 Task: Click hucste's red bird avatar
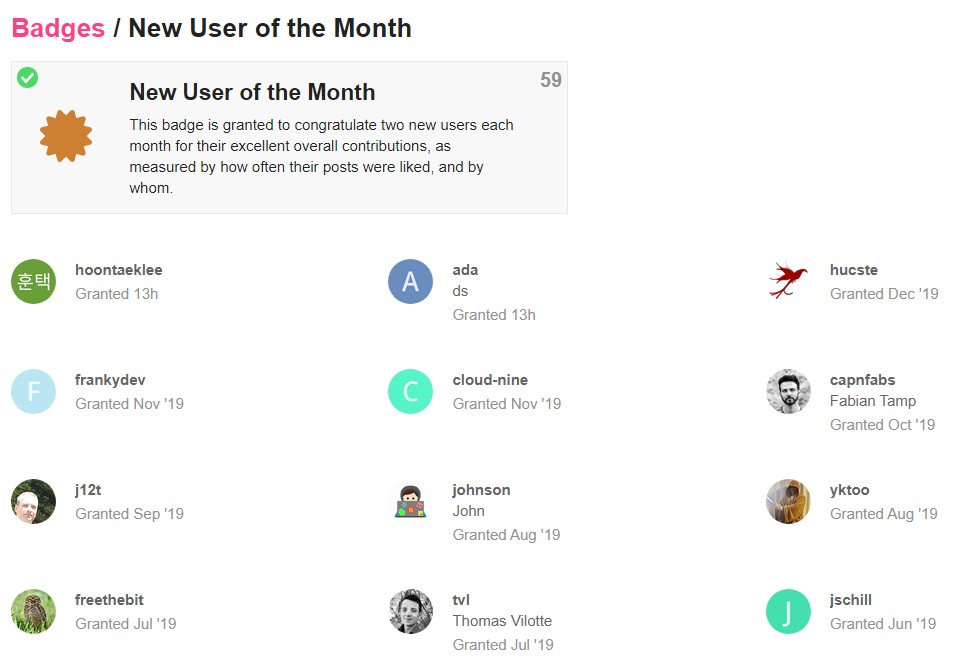point(788,281)
